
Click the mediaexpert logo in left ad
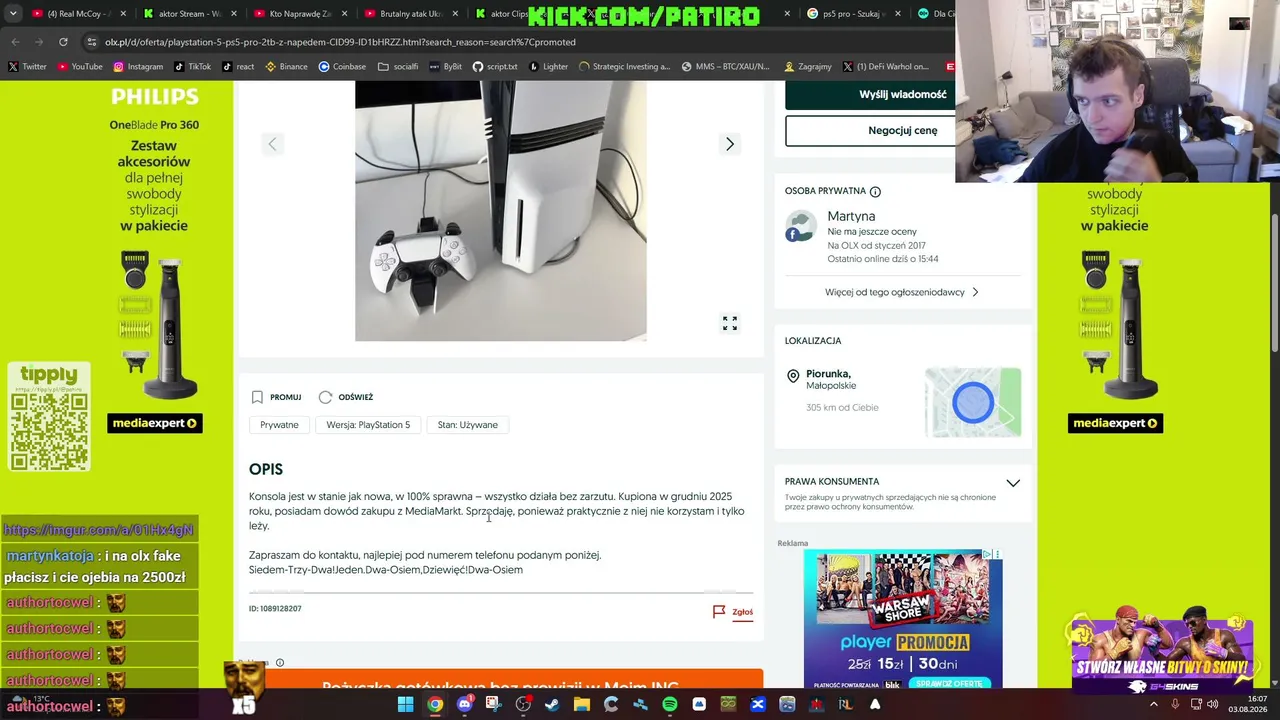(x=155, y=424)
